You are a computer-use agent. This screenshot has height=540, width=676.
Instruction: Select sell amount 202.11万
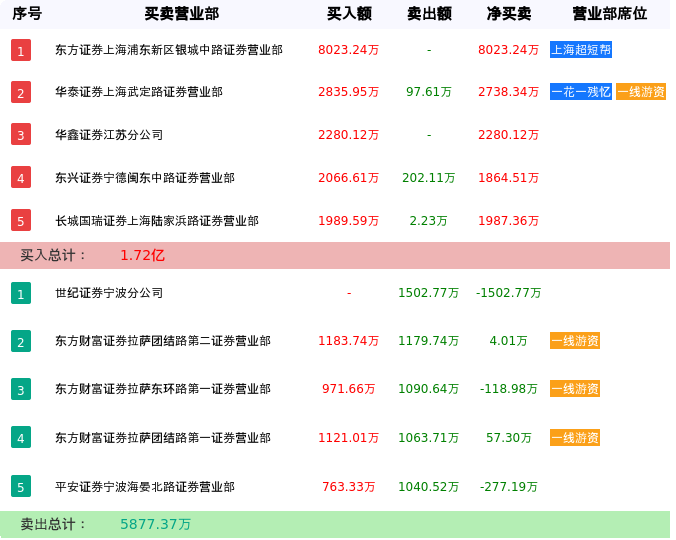(x=429, y=178)
